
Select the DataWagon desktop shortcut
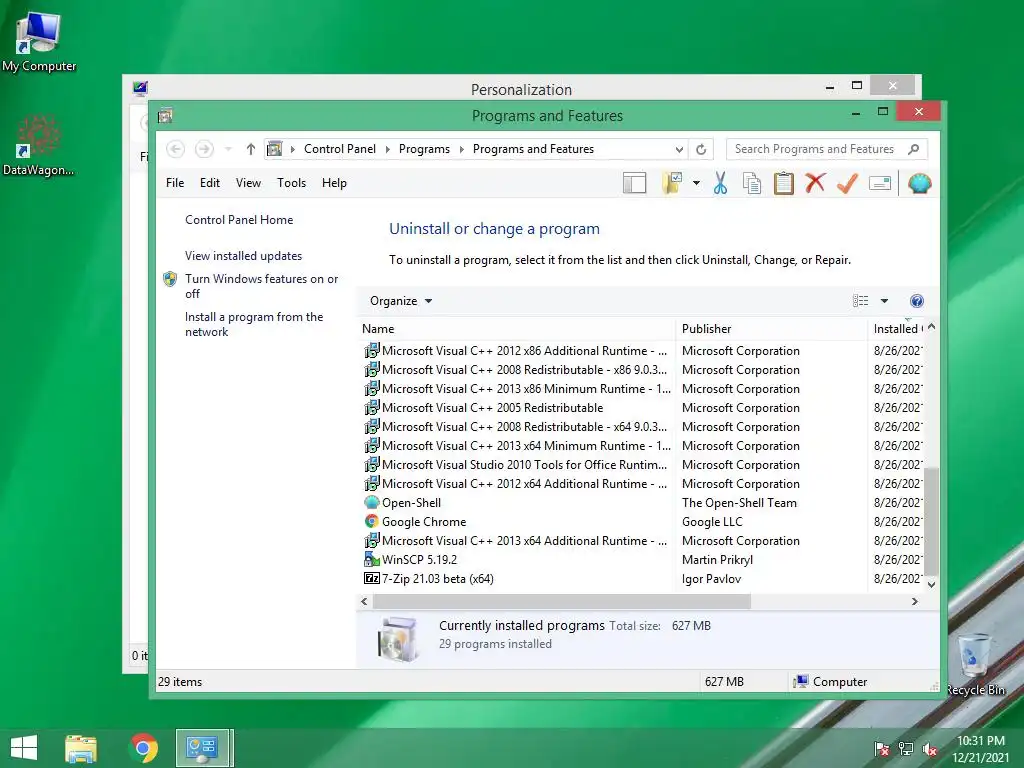pos(39,145)
